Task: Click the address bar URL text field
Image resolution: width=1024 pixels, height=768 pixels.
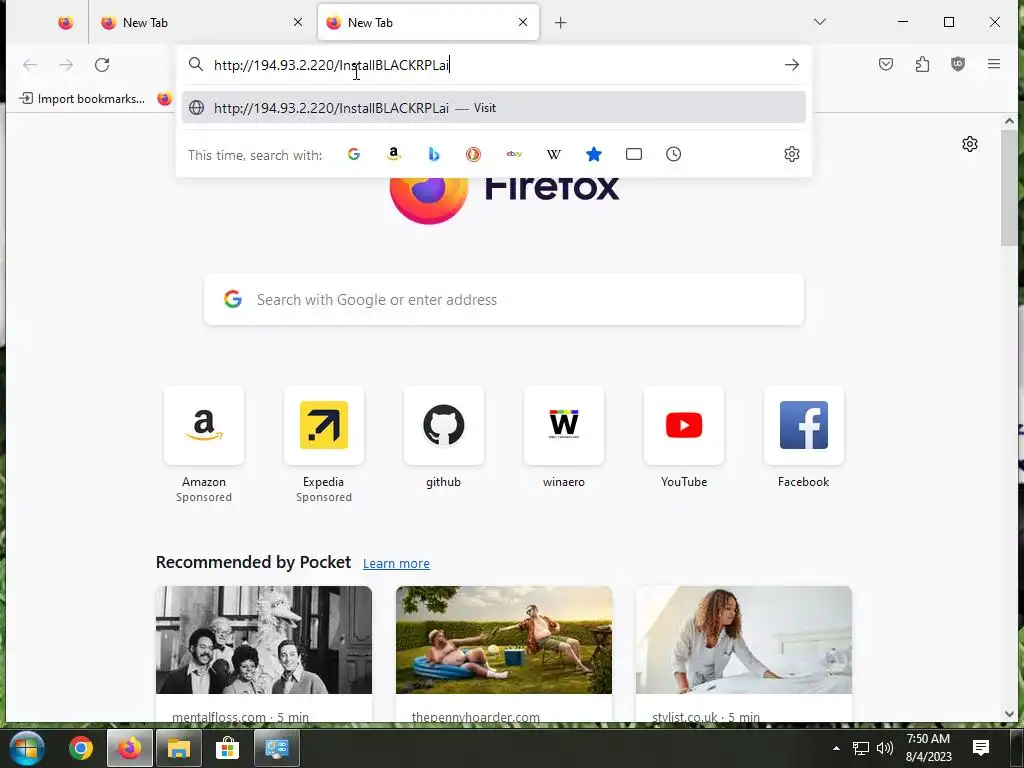Action: coord(493,65)
